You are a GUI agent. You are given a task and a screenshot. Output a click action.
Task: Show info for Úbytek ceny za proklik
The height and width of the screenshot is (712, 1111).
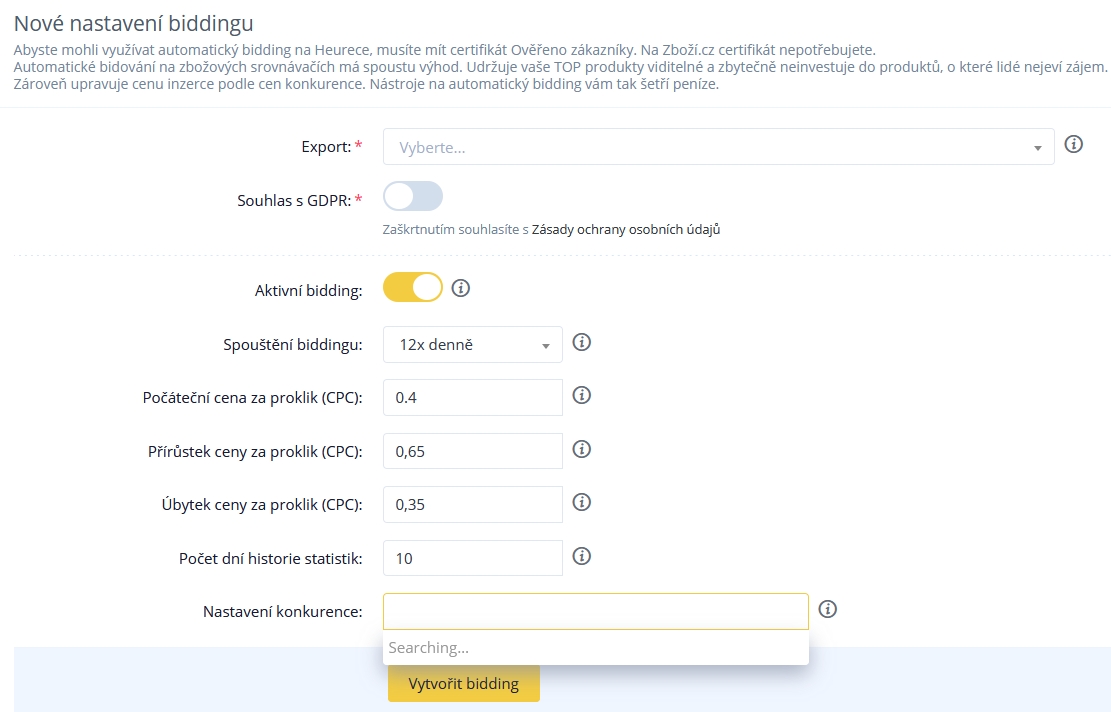(x=582, y=502)
